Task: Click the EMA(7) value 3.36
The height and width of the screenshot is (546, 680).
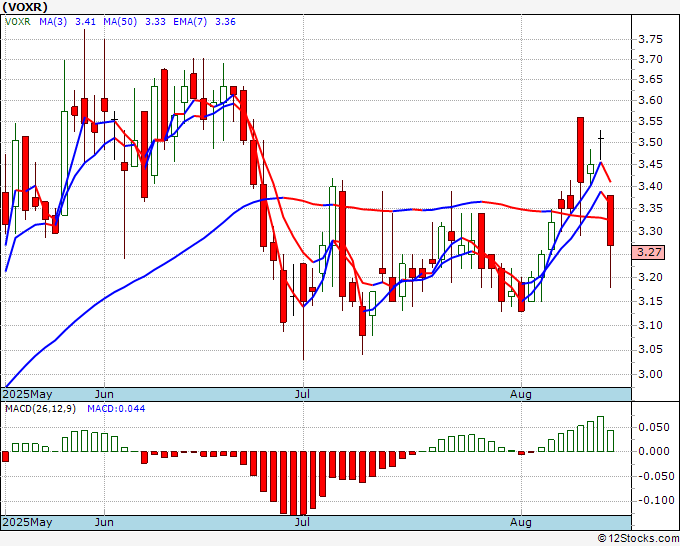Action: pyautogui.click(x=226, y=22)
